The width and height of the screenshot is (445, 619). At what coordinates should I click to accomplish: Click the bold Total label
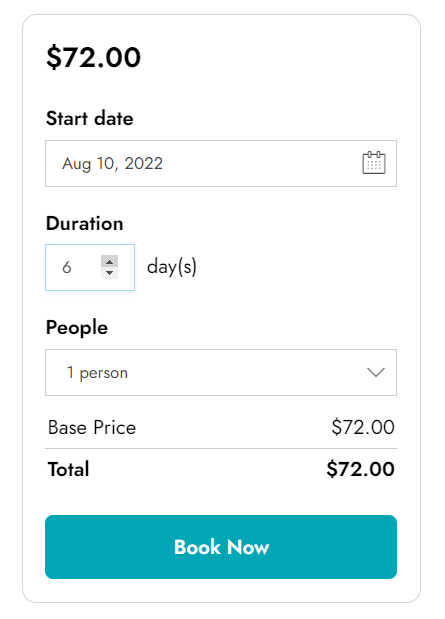[x=68, y=469]
